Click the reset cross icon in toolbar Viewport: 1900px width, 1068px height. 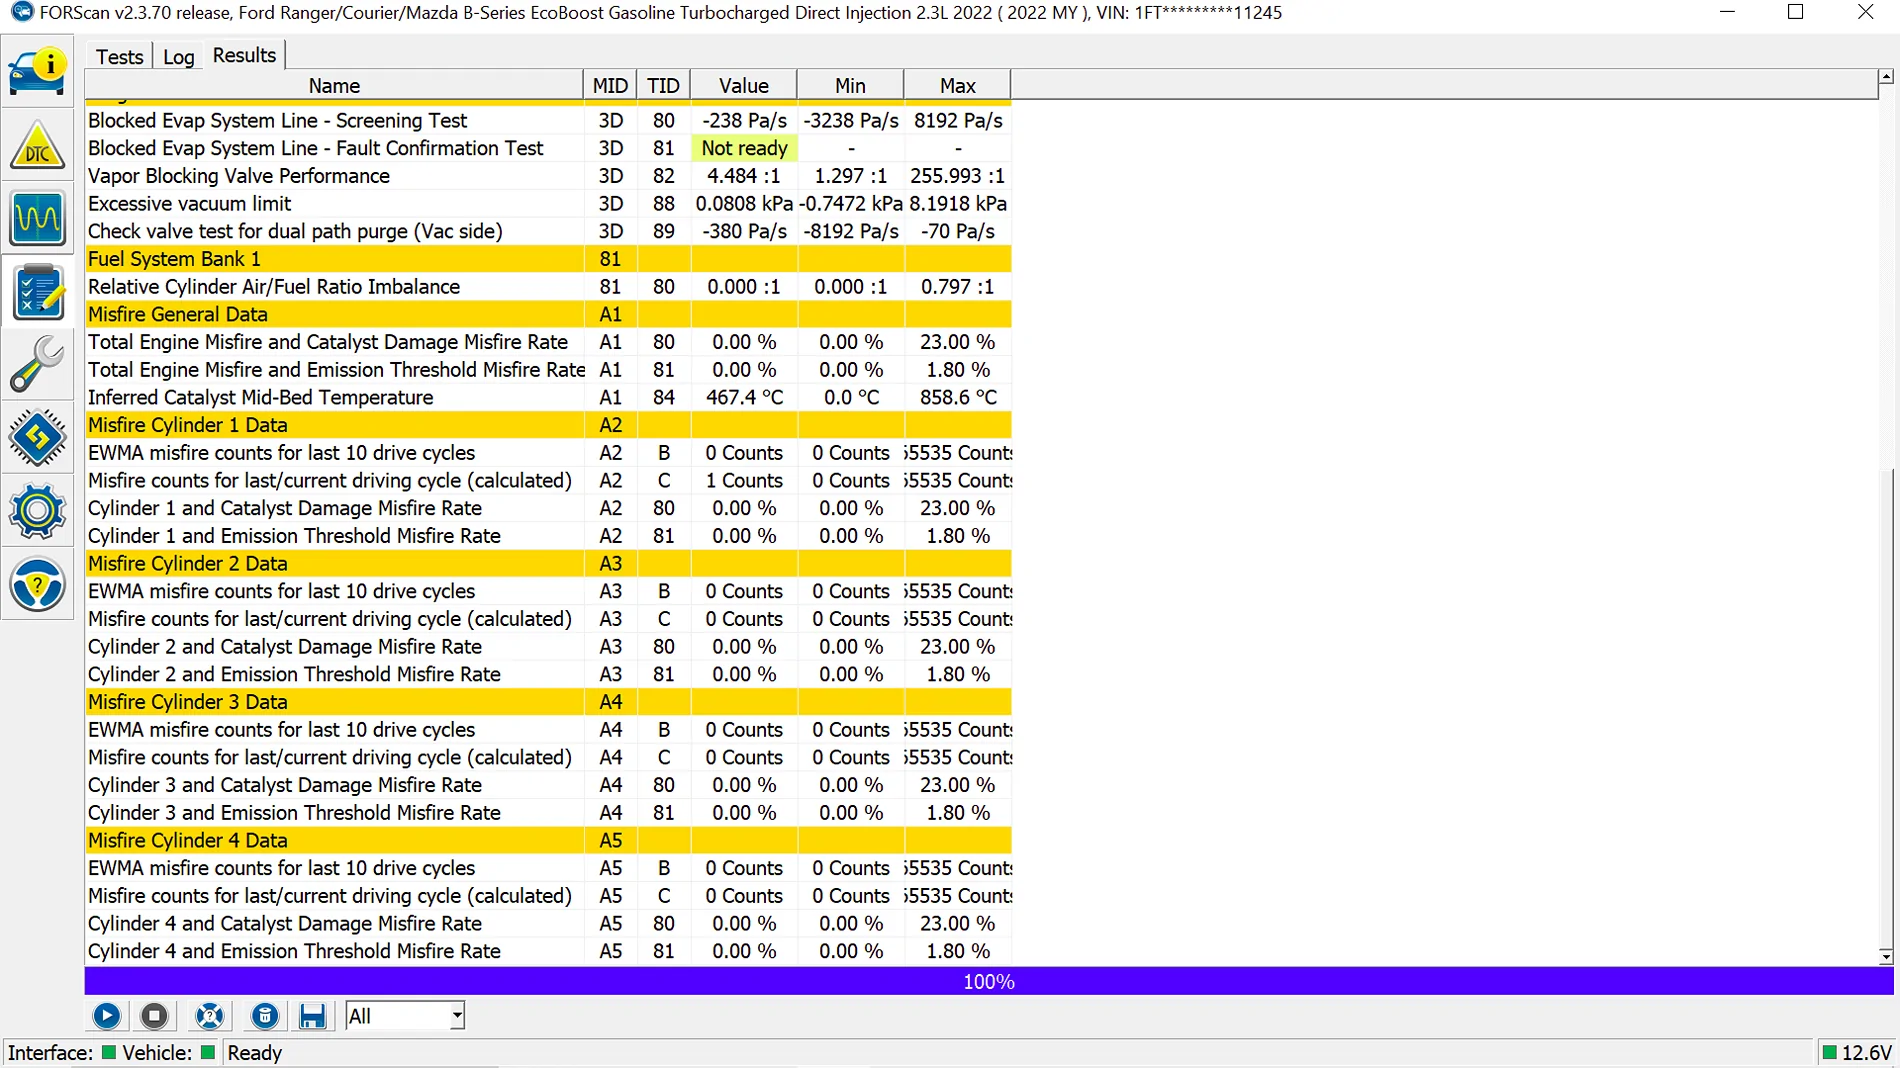(x=209, y=1016)
